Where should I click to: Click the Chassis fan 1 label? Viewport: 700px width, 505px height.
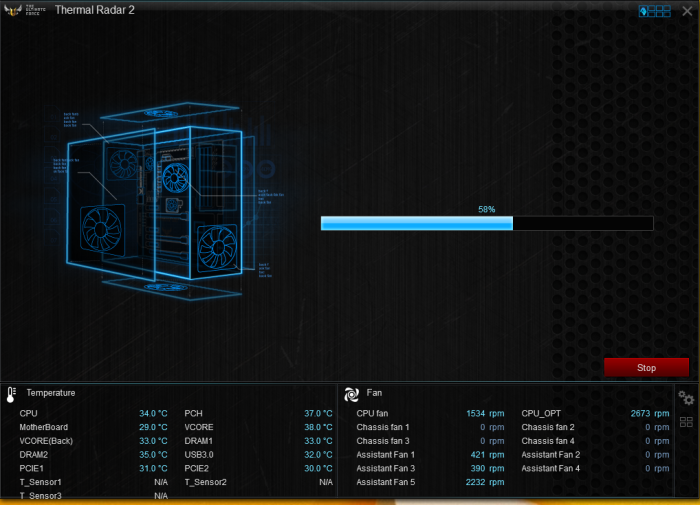[383, 427]
